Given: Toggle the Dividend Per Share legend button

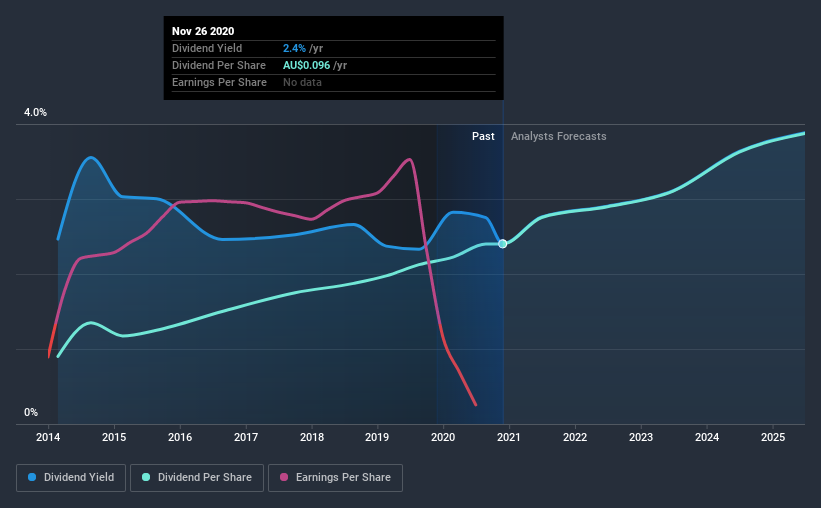Looking at the screenshot, I should [197, 478].
